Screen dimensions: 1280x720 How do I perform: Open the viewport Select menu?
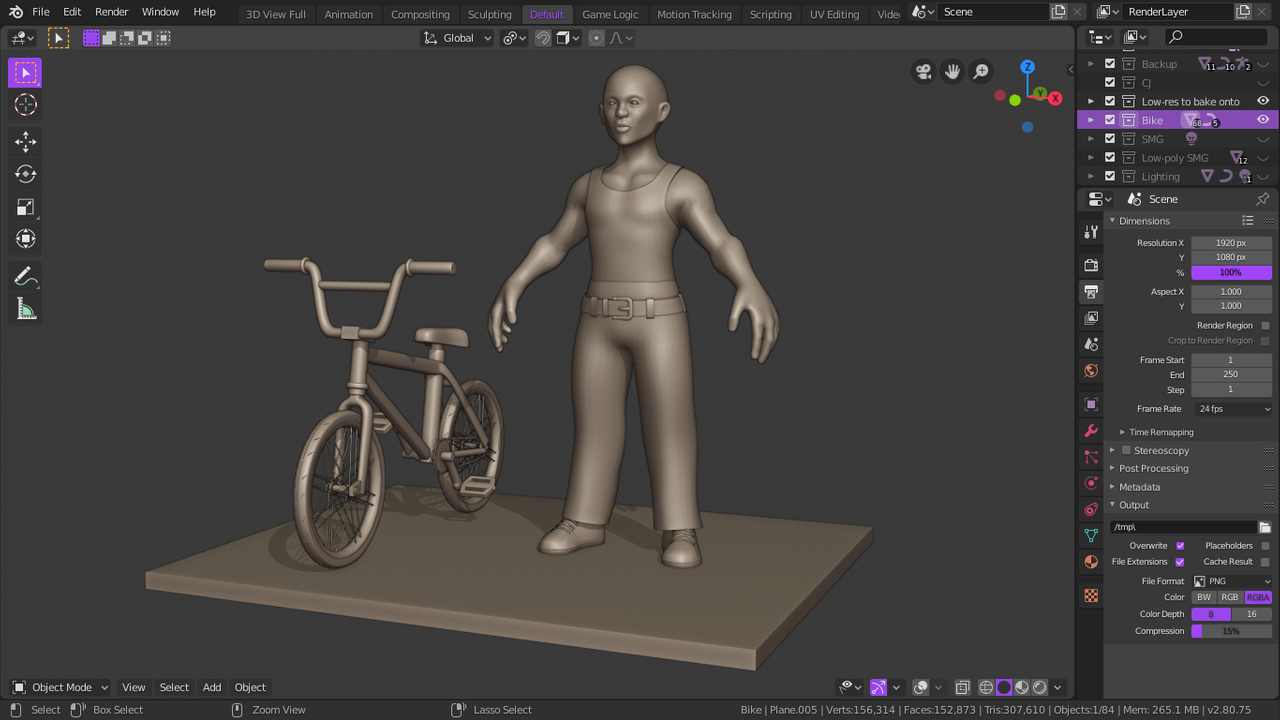point(174,687)
